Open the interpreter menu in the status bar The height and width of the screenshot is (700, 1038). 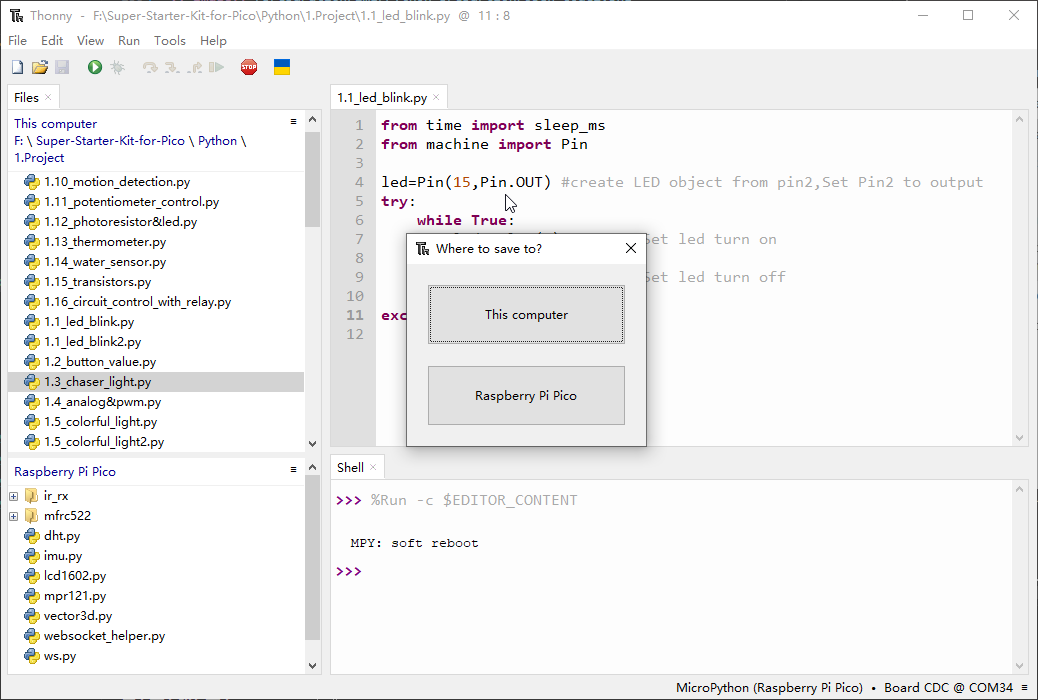[x=1025, y=687]
